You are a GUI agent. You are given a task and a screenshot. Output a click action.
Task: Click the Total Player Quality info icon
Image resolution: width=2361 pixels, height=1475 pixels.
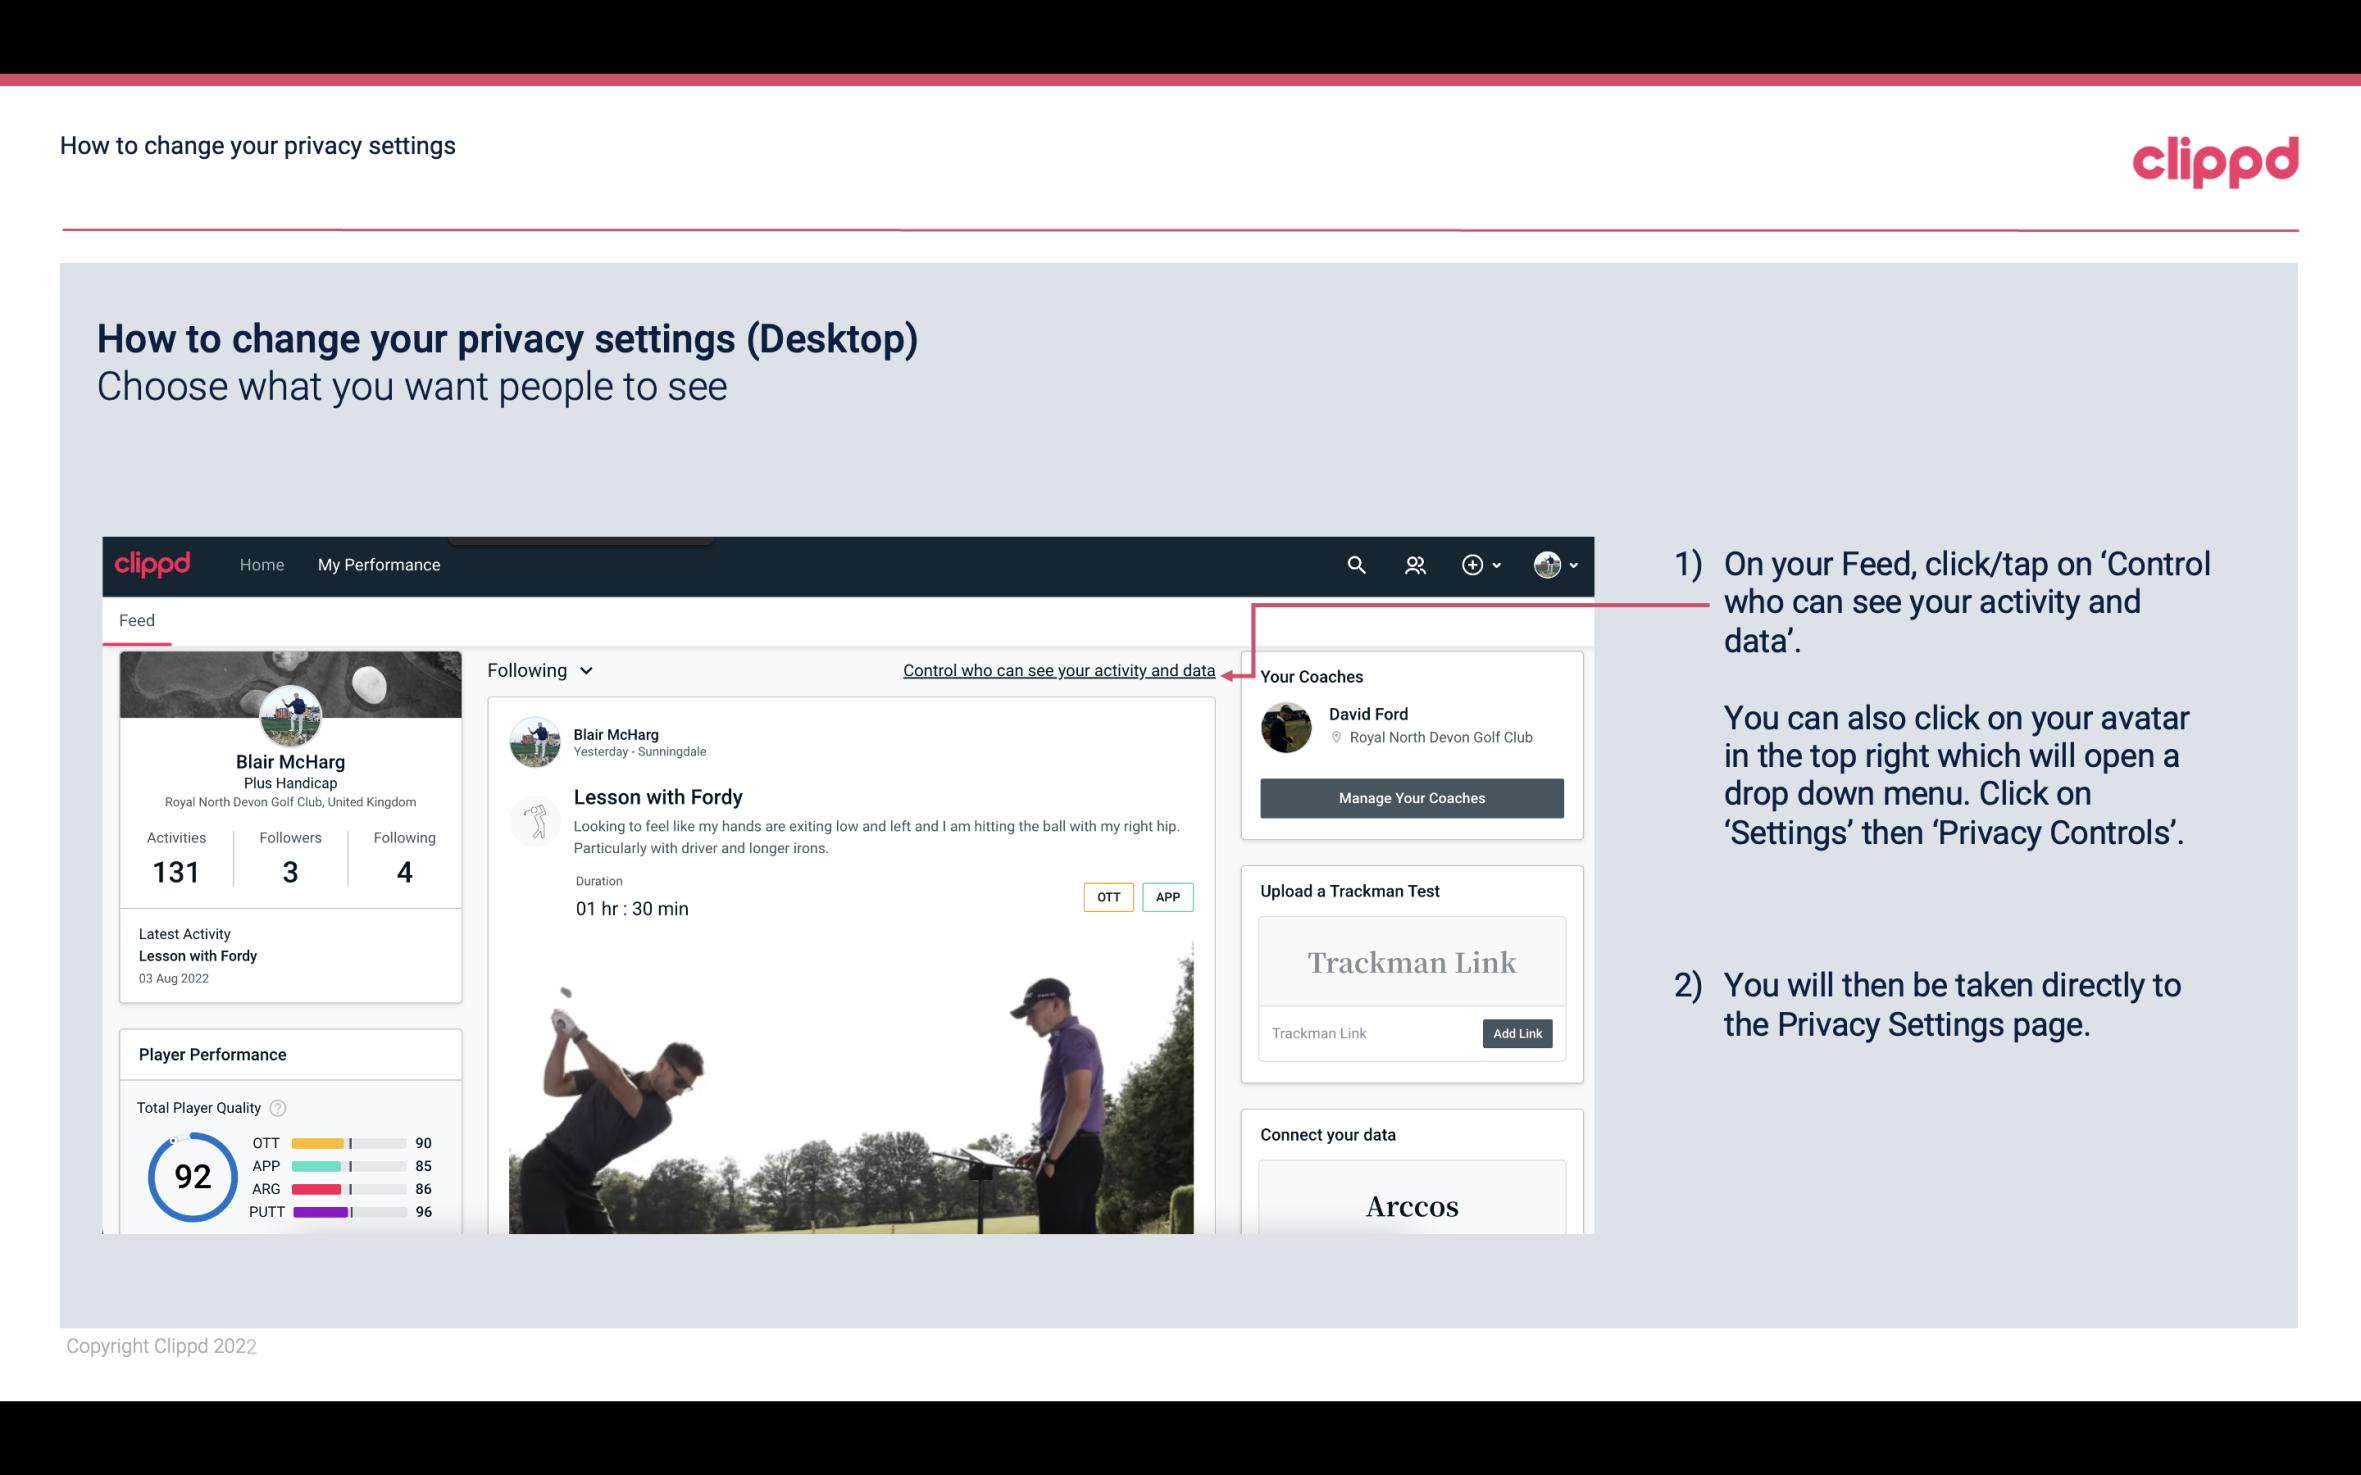(x=277, y=1106)
